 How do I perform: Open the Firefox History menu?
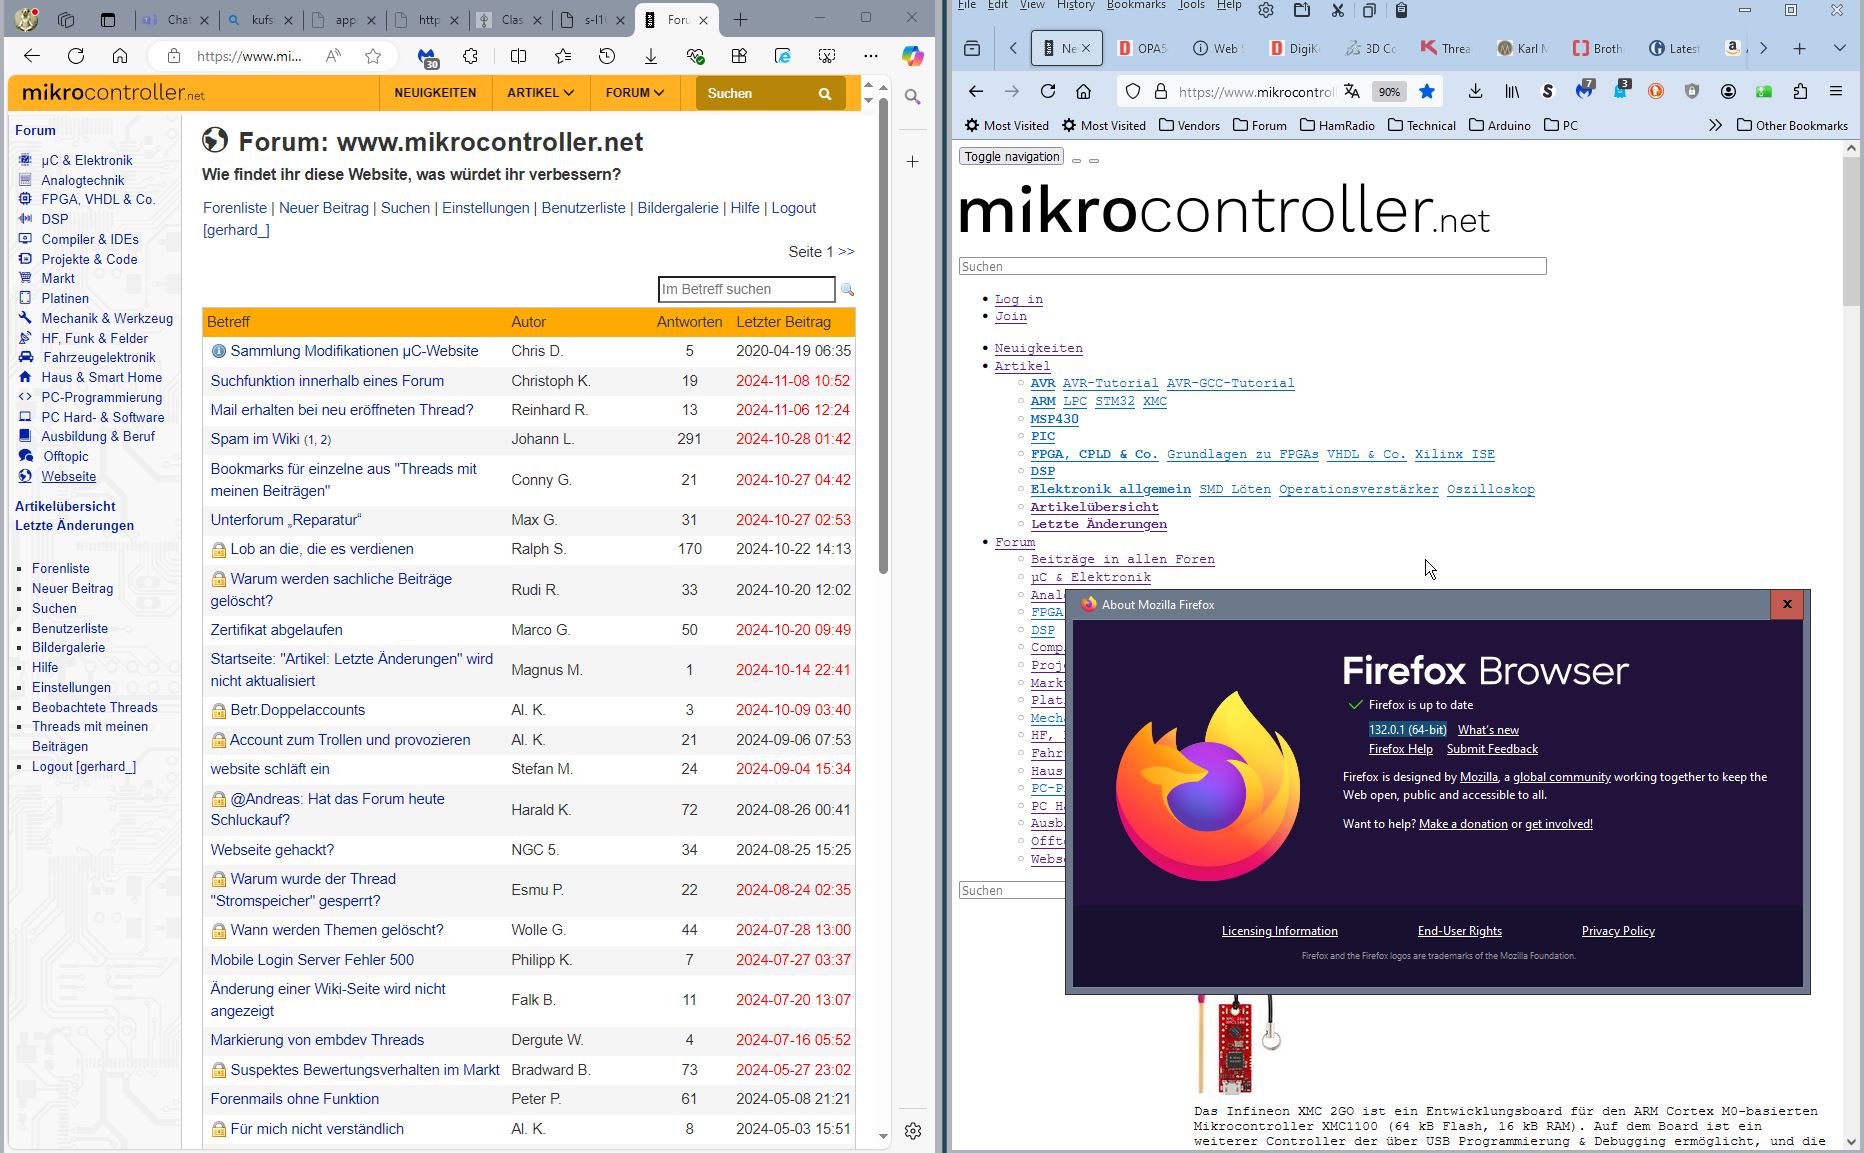(x=1075, y=5)
